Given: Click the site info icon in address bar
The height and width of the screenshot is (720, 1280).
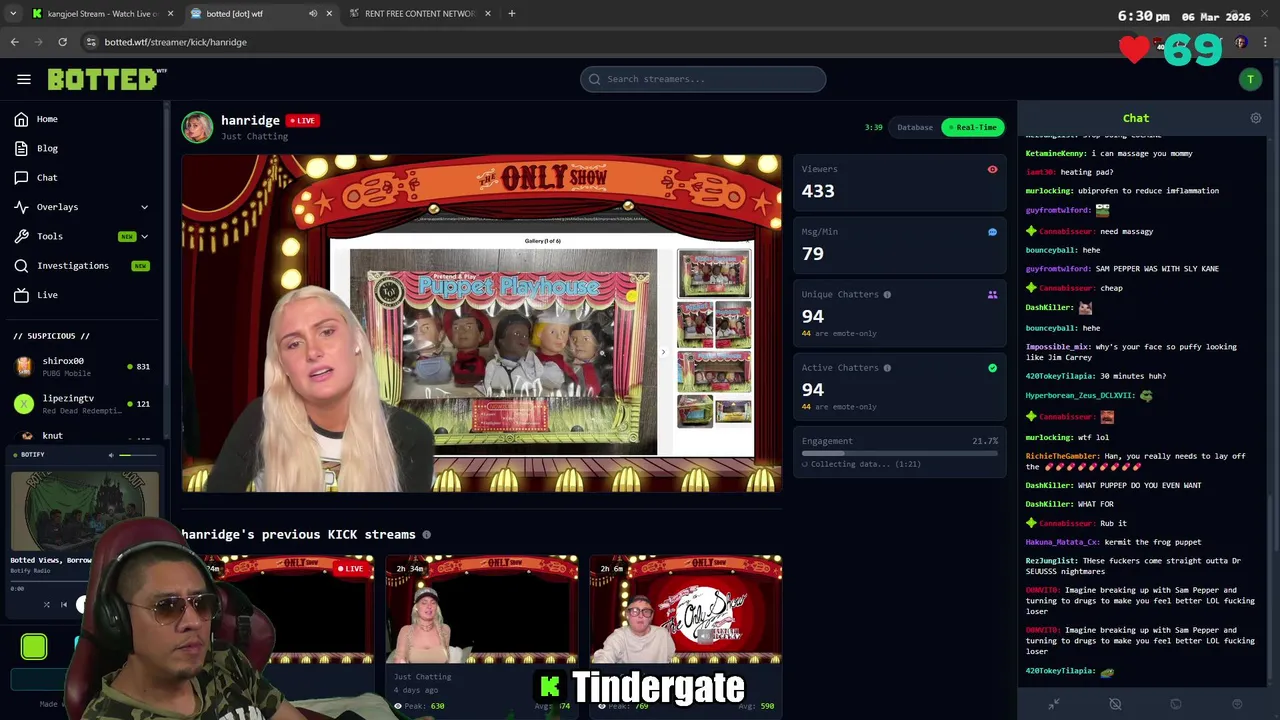Looking at the screenshot, I should [x=91, y=42].
